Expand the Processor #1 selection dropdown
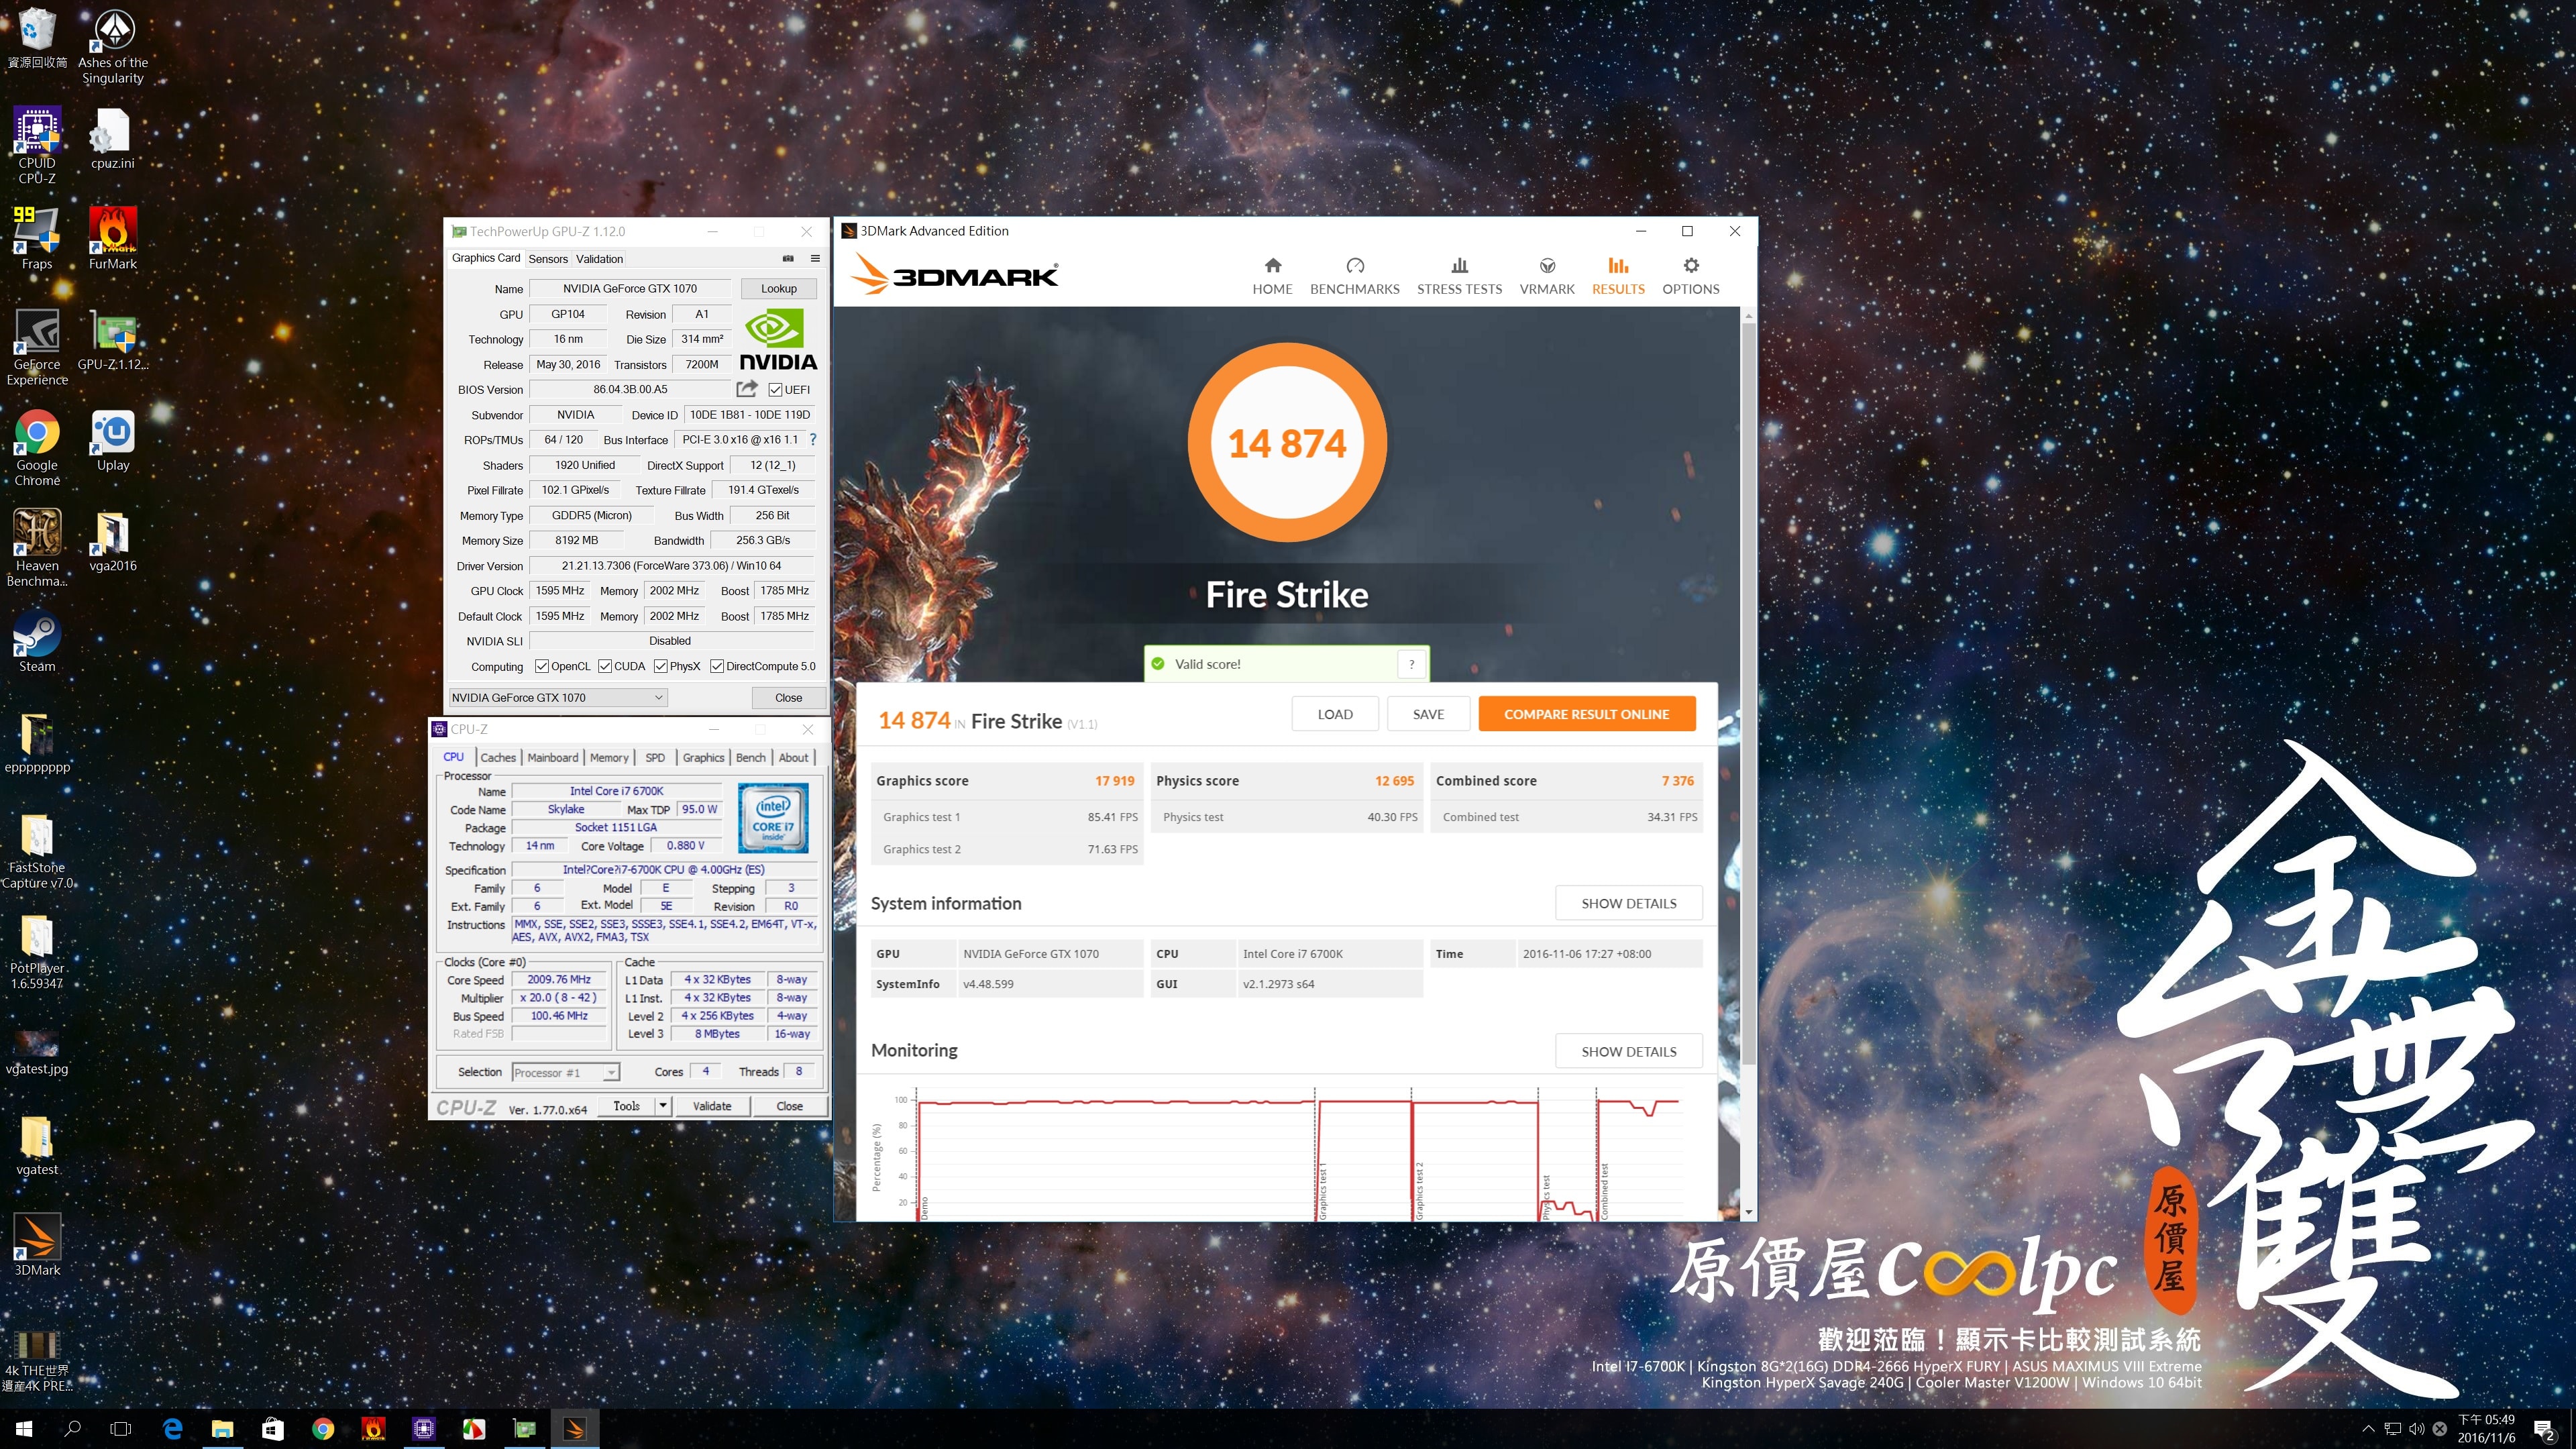The width and height of the screenshot is (2576, 1449). pos(565,1072)
